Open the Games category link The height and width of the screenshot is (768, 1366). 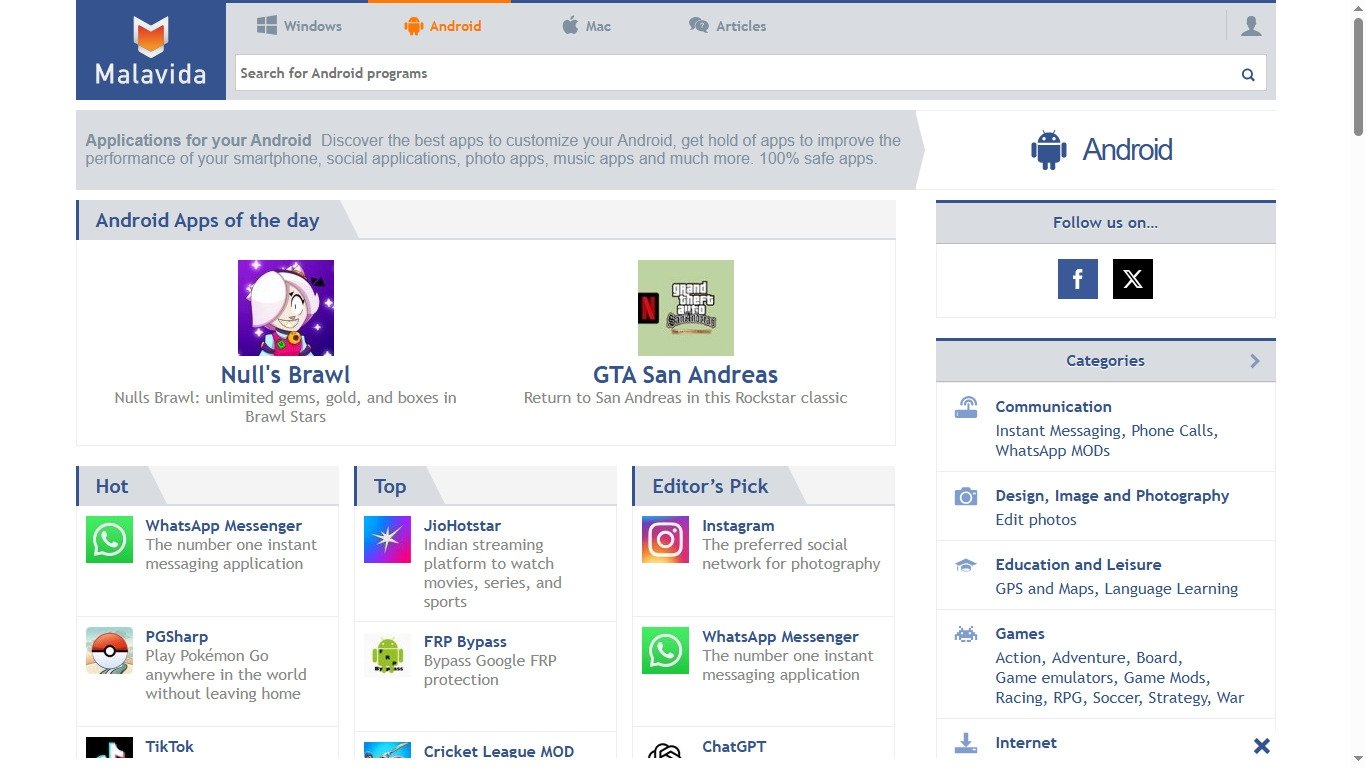point(1020,634)
